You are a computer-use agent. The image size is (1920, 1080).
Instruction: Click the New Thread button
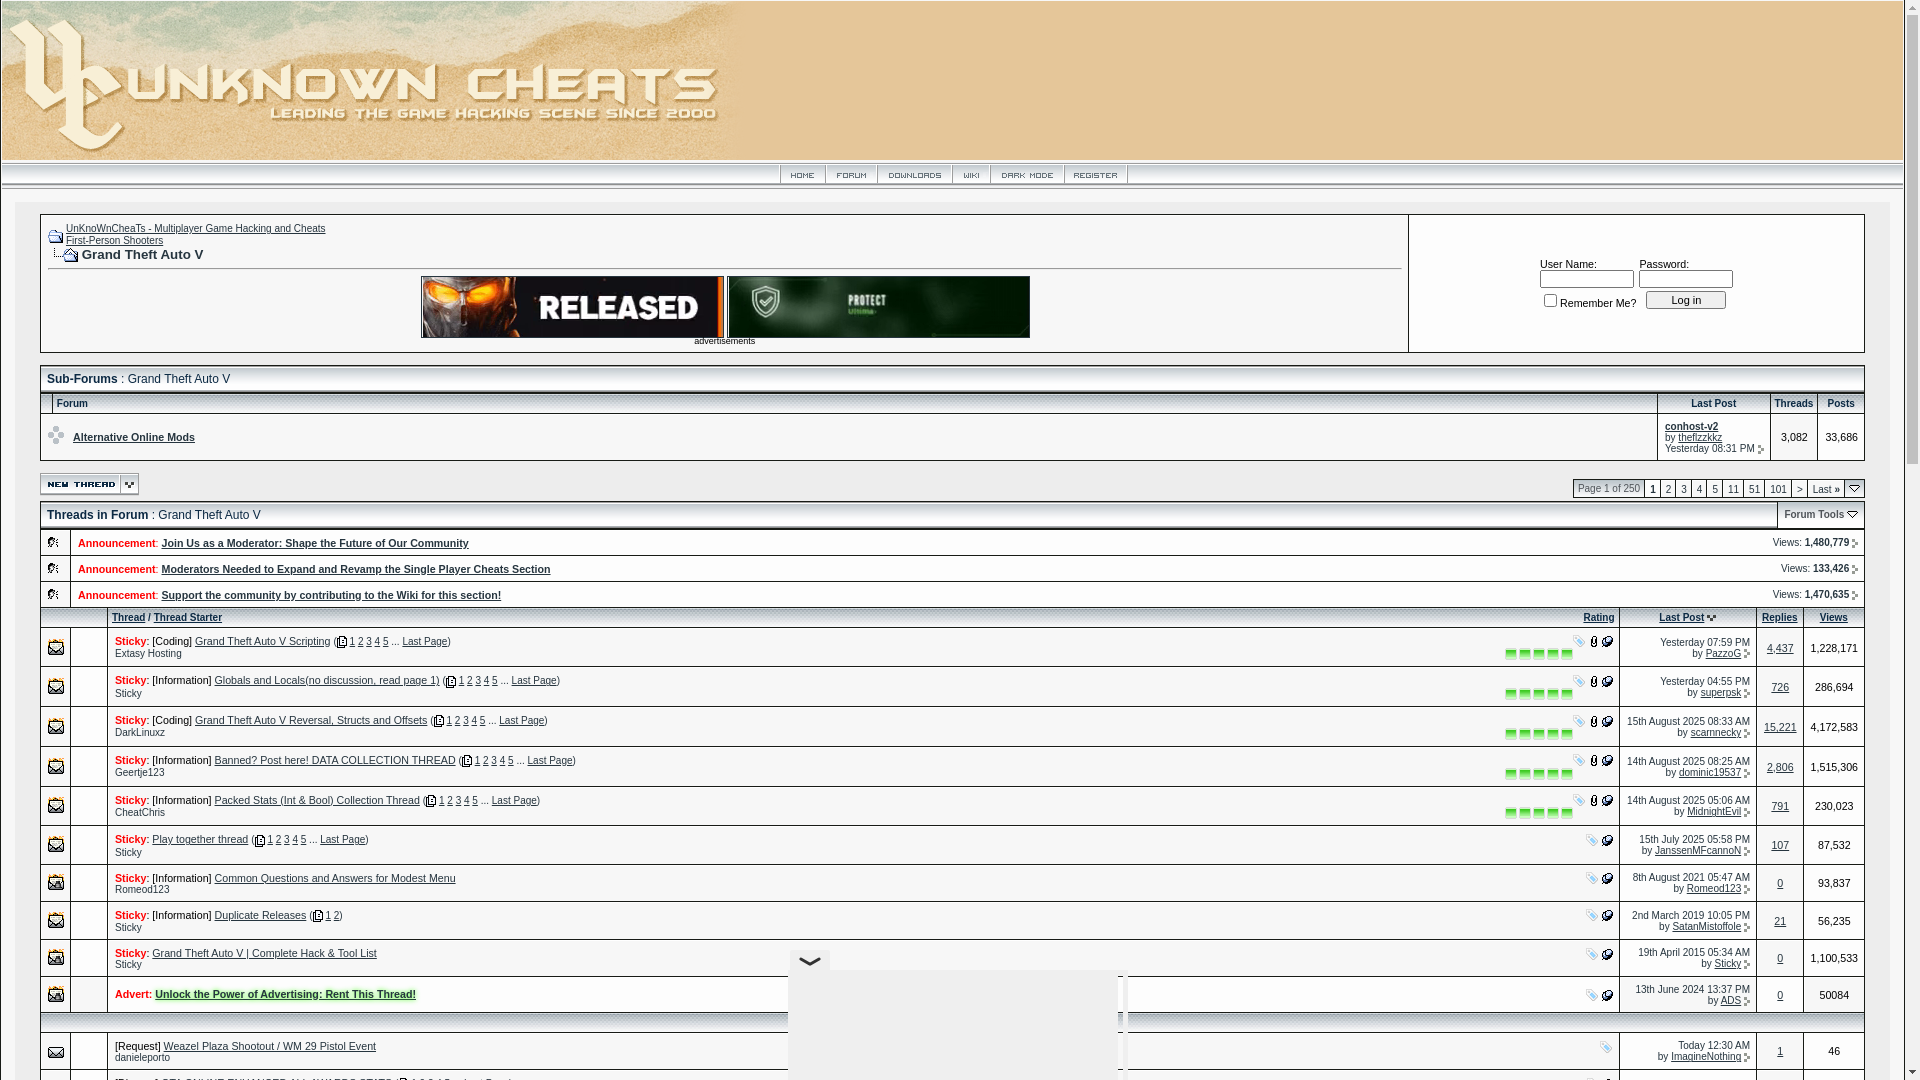pyautogui.click(x=90, y=484)
